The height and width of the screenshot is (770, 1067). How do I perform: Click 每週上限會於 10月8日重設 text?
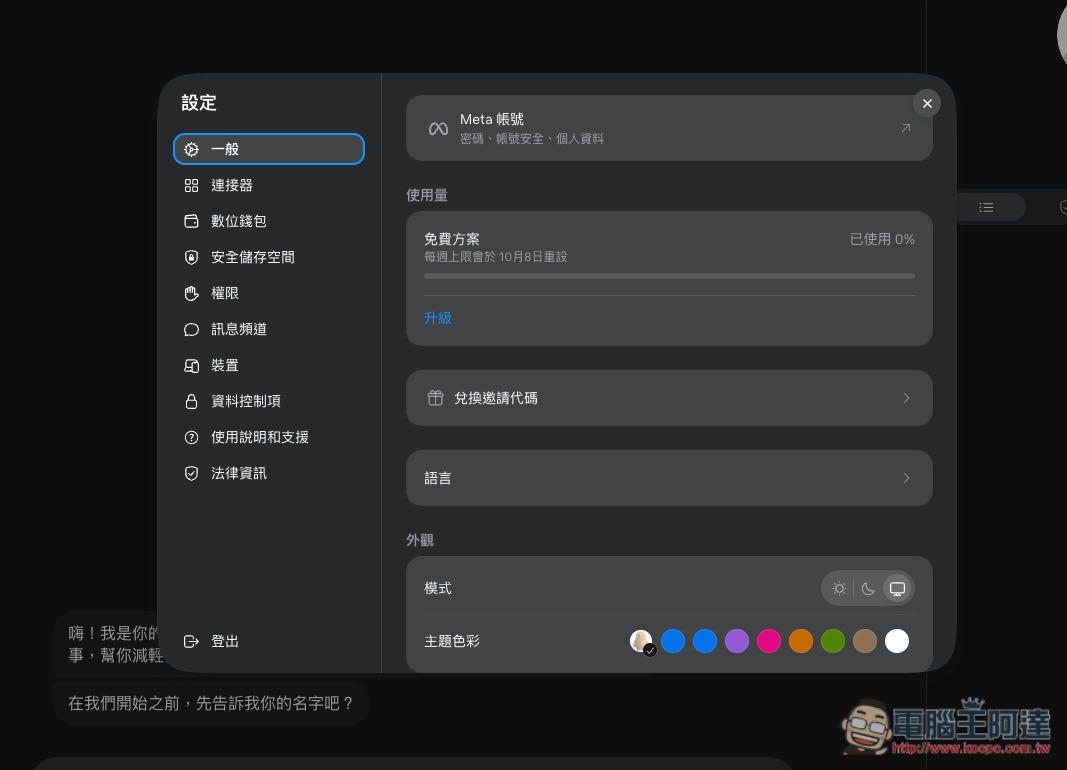coord(495,257)
